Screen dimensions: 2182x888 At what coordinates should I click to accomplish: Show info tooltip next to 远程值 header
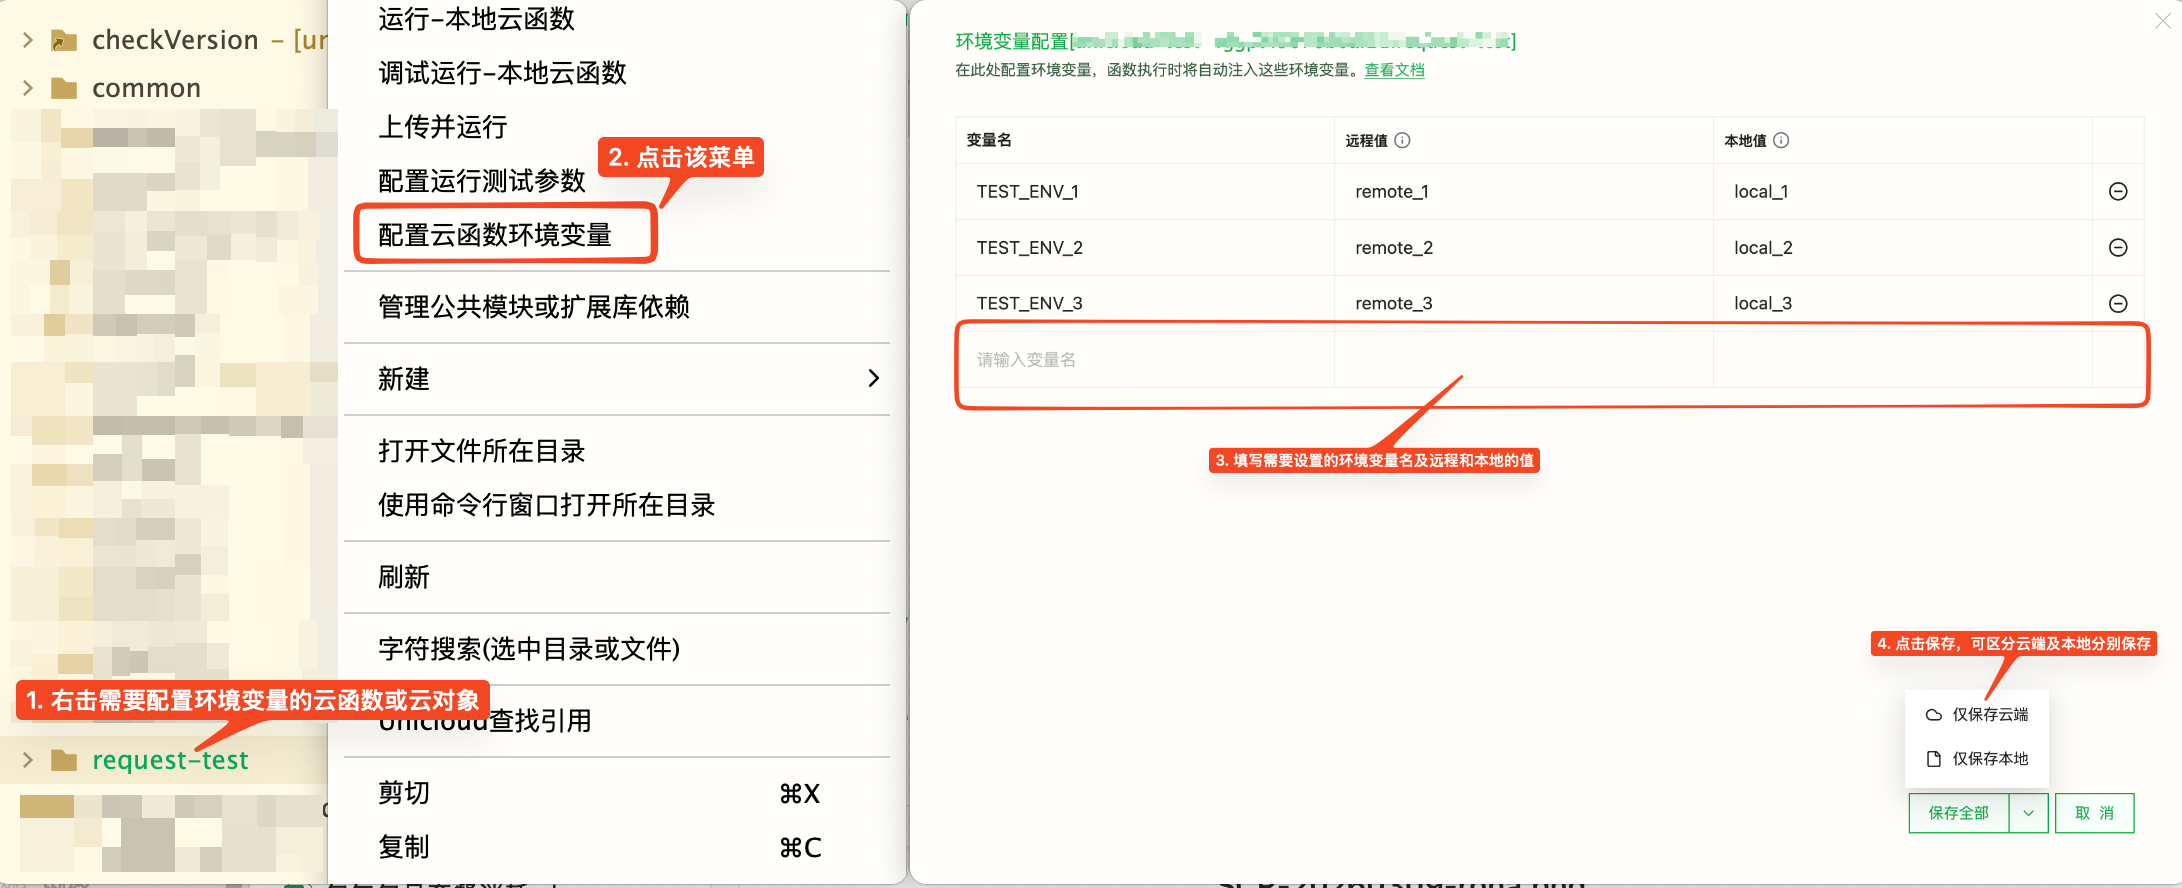1402,141
